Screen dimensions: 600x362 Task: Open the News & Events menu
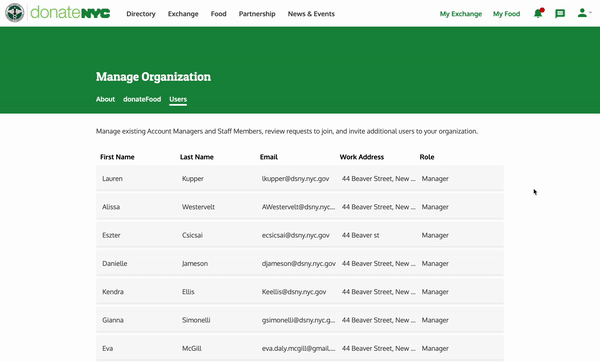coord(311,14)
